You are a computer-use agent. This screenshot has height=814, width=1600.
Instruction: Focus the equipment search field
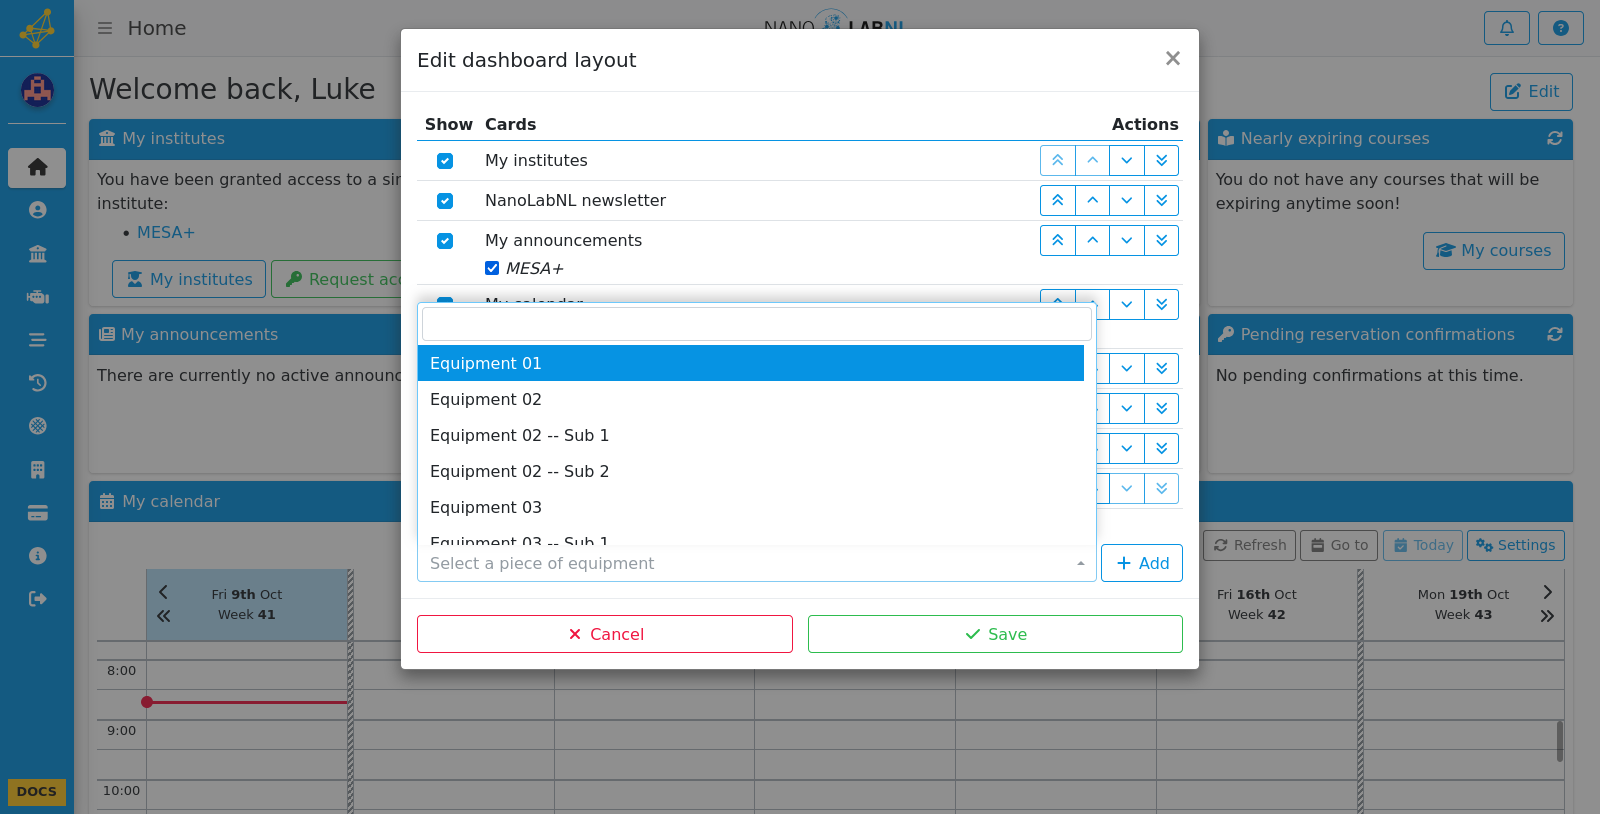[x=757, y=324]
